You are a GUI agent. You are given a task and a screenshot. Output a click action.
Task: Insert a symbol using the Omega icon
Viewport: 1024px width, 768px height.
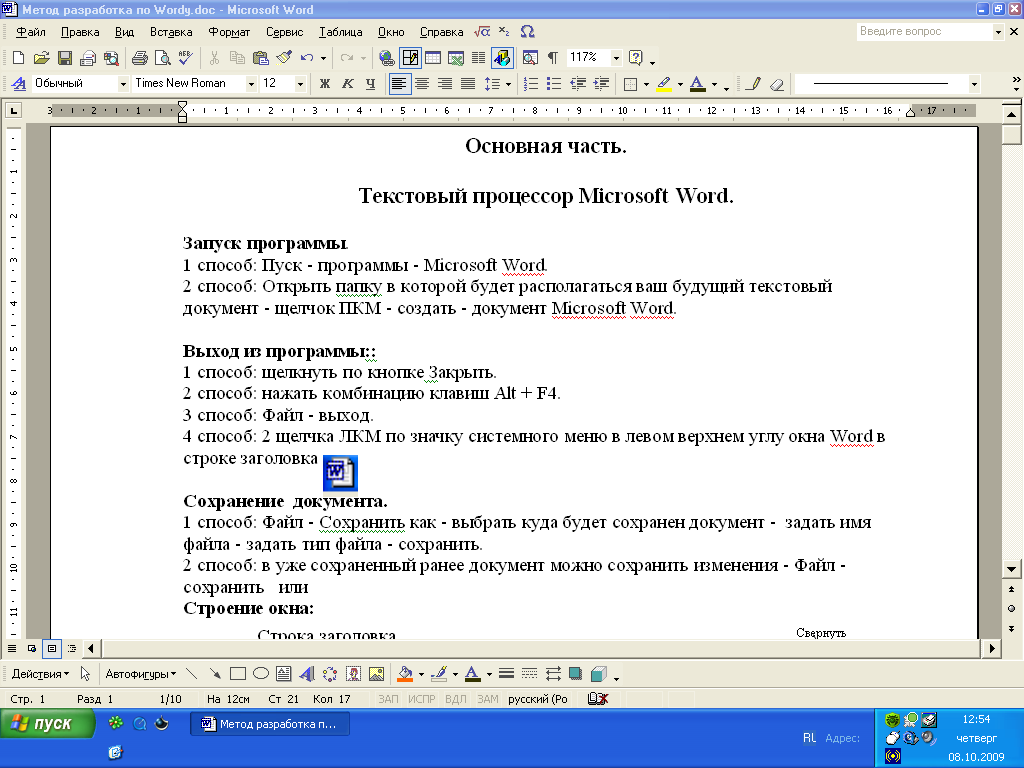[x=528, y=31]
